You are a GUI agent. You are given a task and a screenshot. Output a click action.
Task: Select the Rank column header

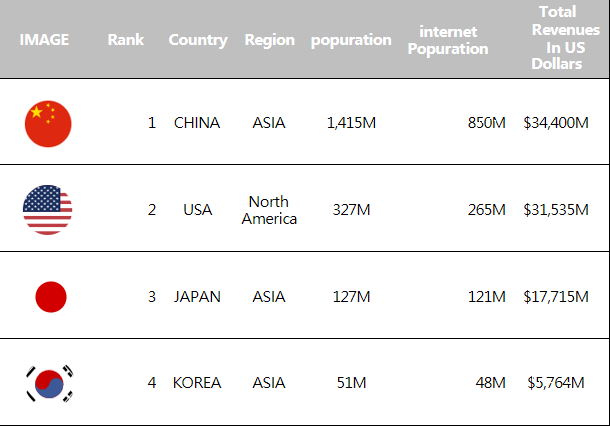coord(126,40)
